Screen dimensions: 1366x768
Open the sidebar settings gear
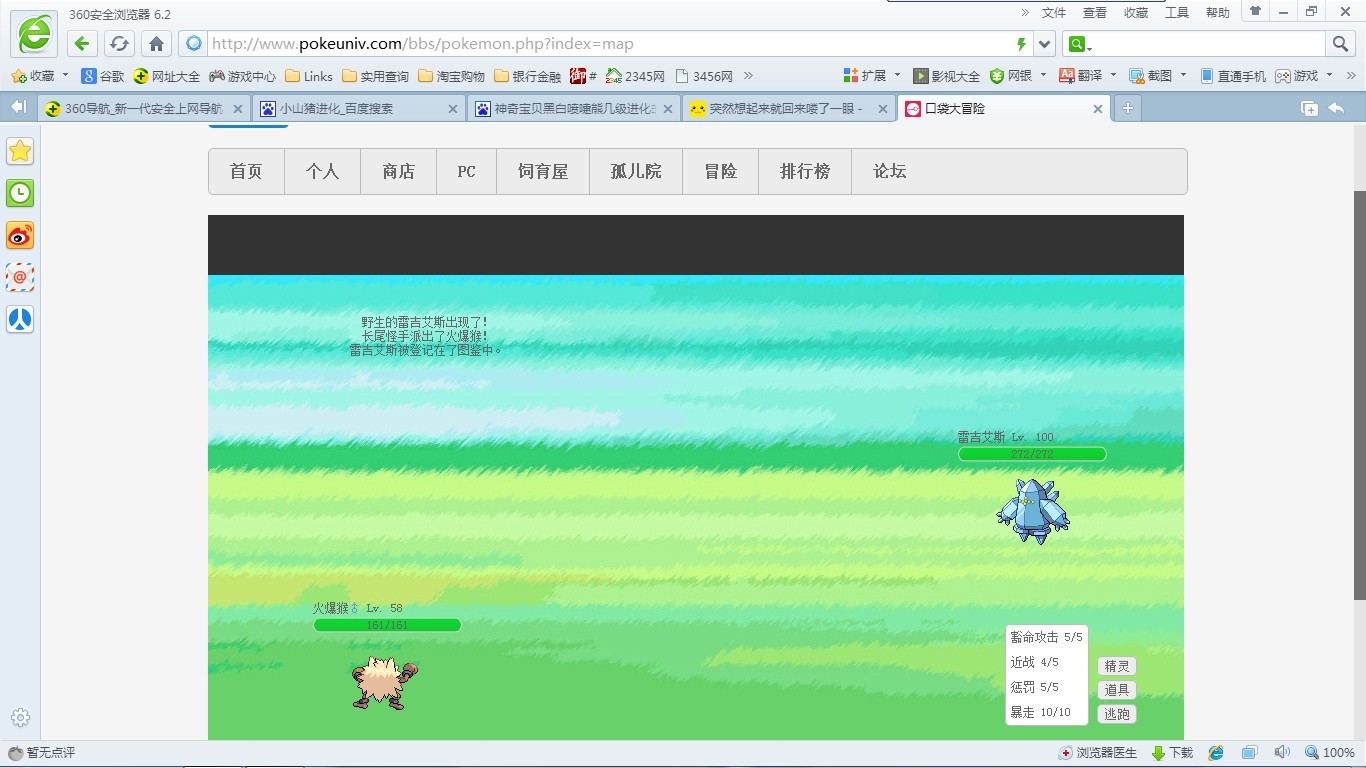point(20,717)
